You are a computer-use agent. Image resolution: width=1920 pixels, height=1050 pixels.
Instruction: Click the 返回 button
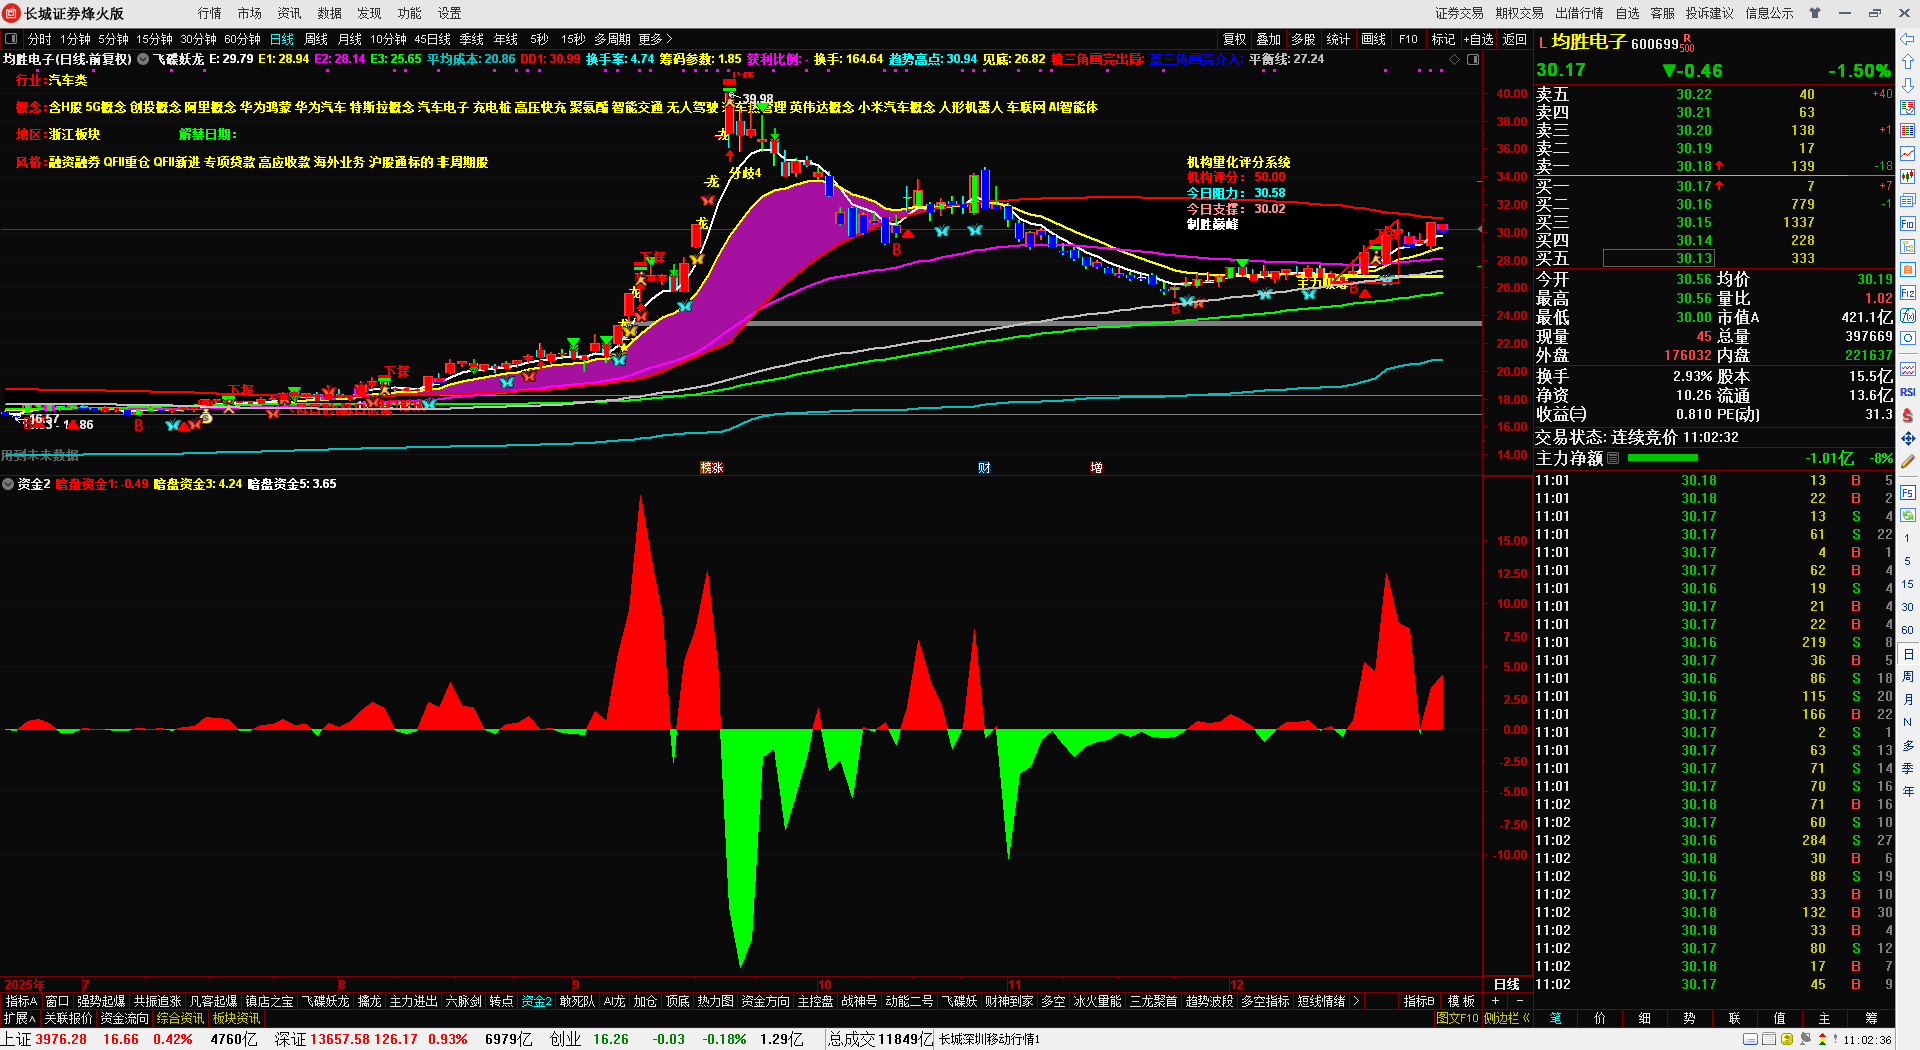coord(1515,39)
